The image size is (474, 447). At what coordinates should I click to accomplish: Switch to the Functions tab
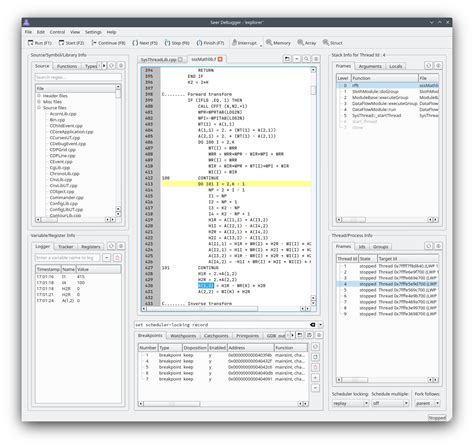pos(67,66)
